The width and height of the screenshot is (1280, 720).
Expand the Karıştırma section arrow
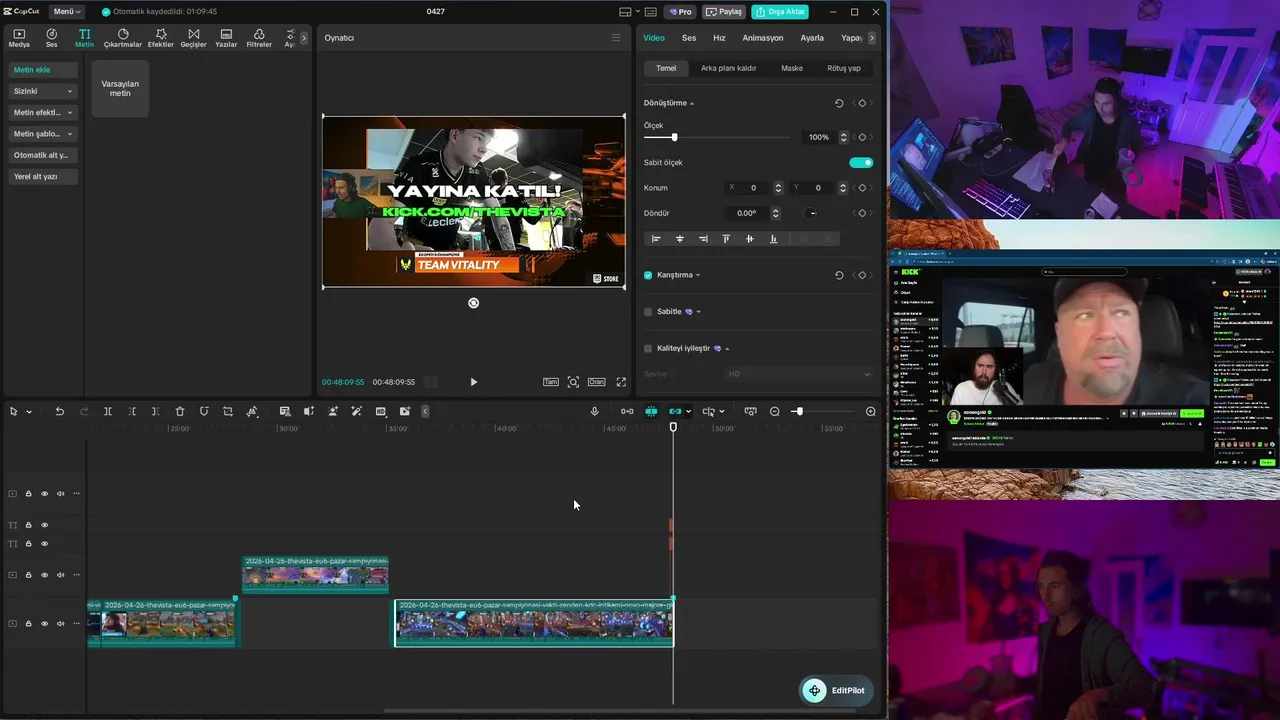click(698, 275)
